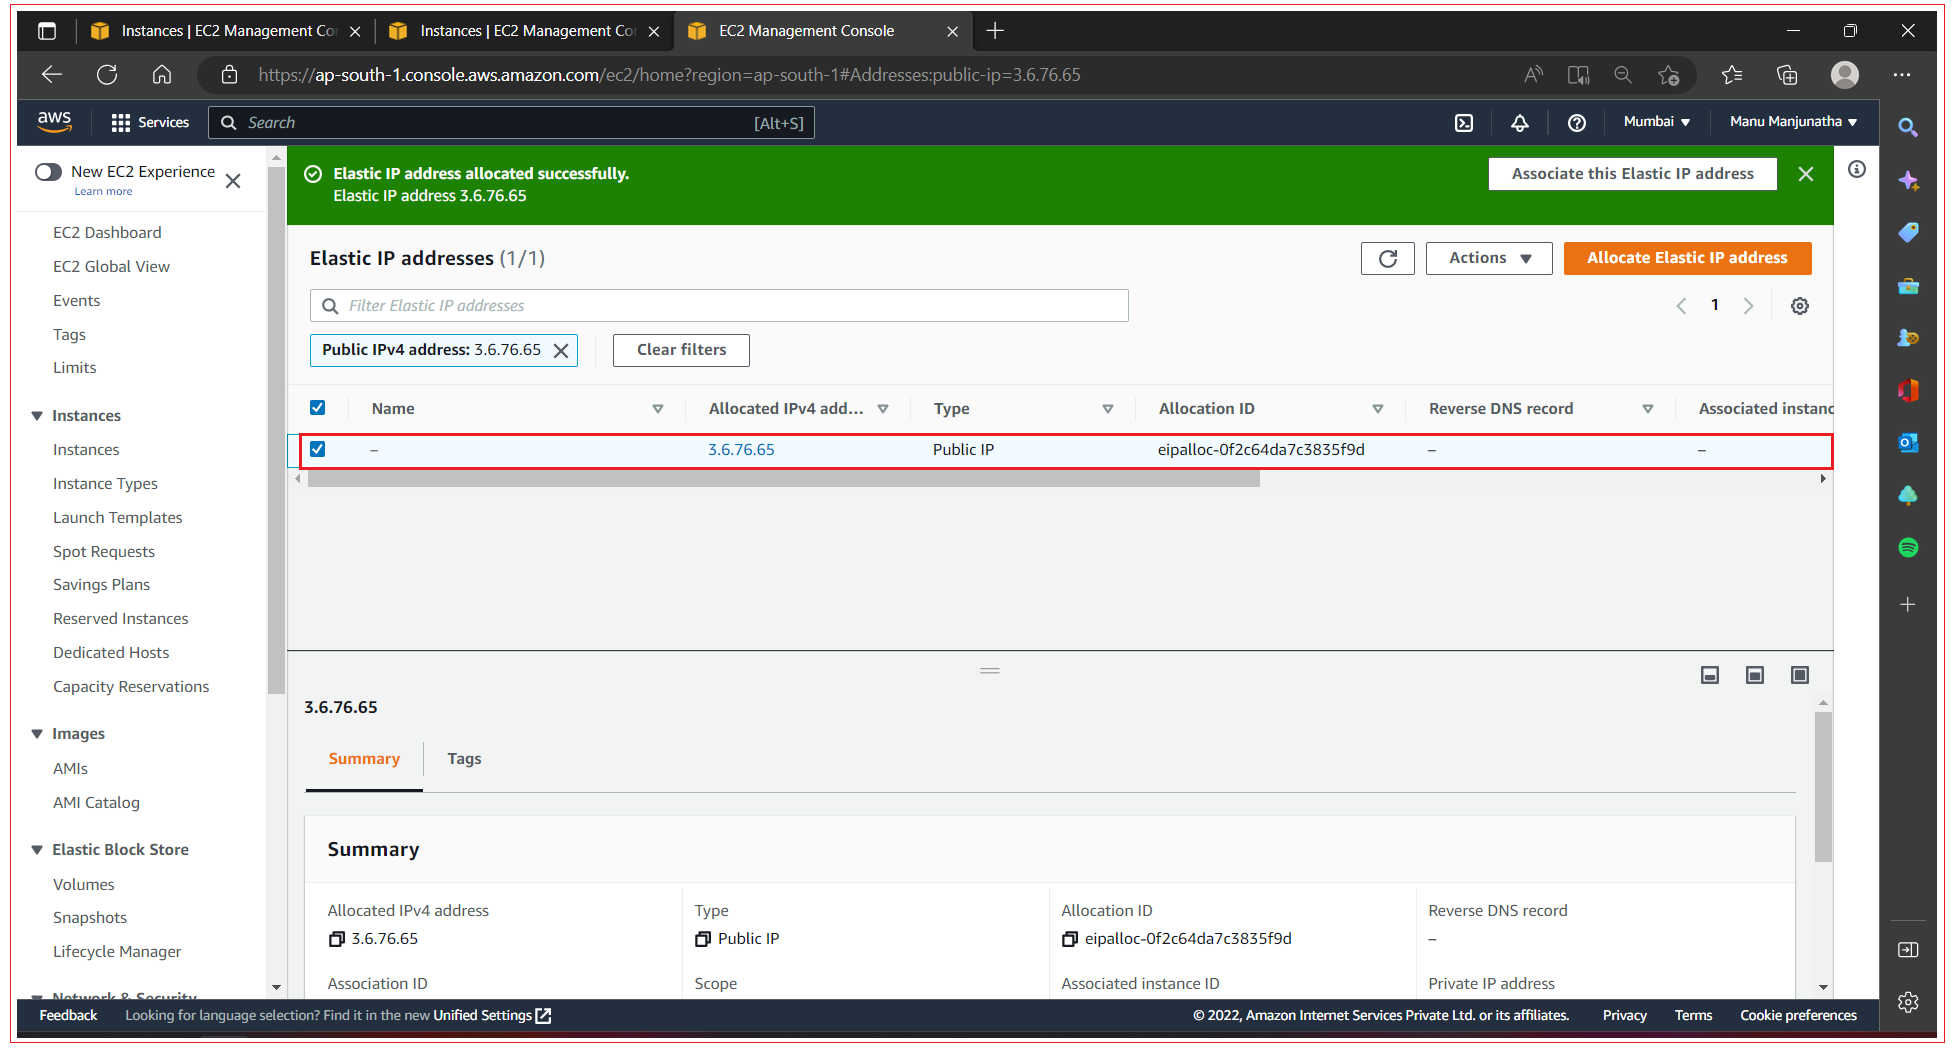Open the 3.6.76.65 address link
This screenshot has height=1049, width=1953.
[x=741, y=450]
